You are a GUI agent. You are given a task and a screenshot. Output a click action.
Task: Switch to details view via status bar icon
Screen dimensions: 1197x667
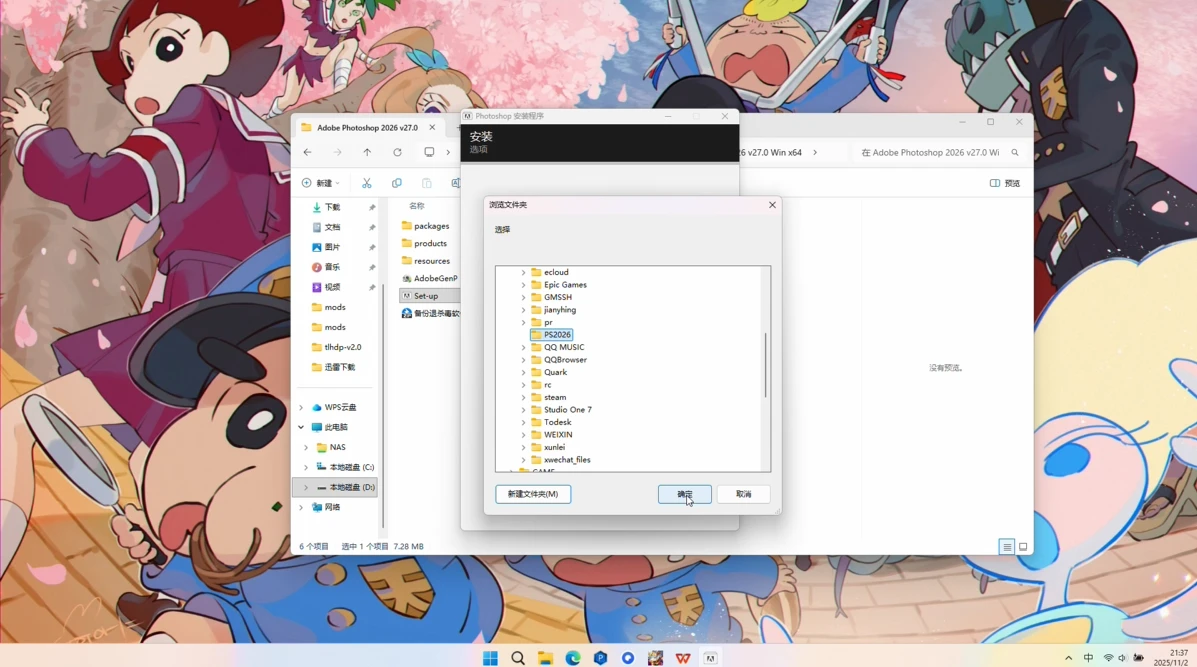pos(1006,546)
